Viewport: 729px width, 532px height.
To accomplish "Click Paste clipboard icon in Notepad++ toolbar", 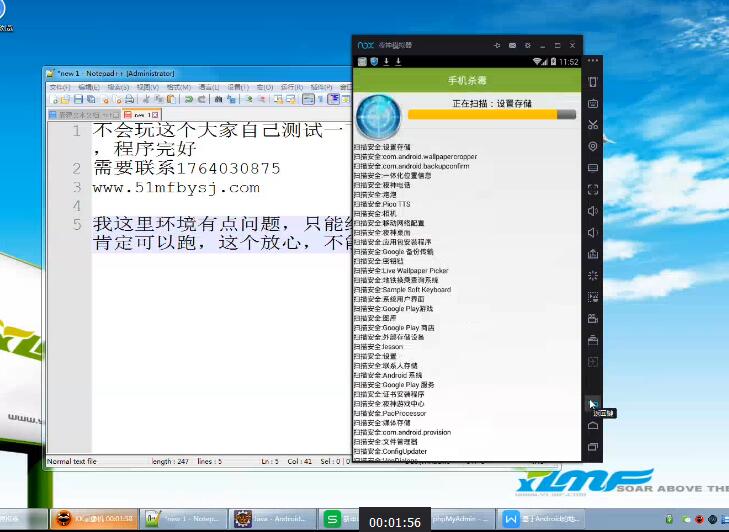I will pos(171,99).
